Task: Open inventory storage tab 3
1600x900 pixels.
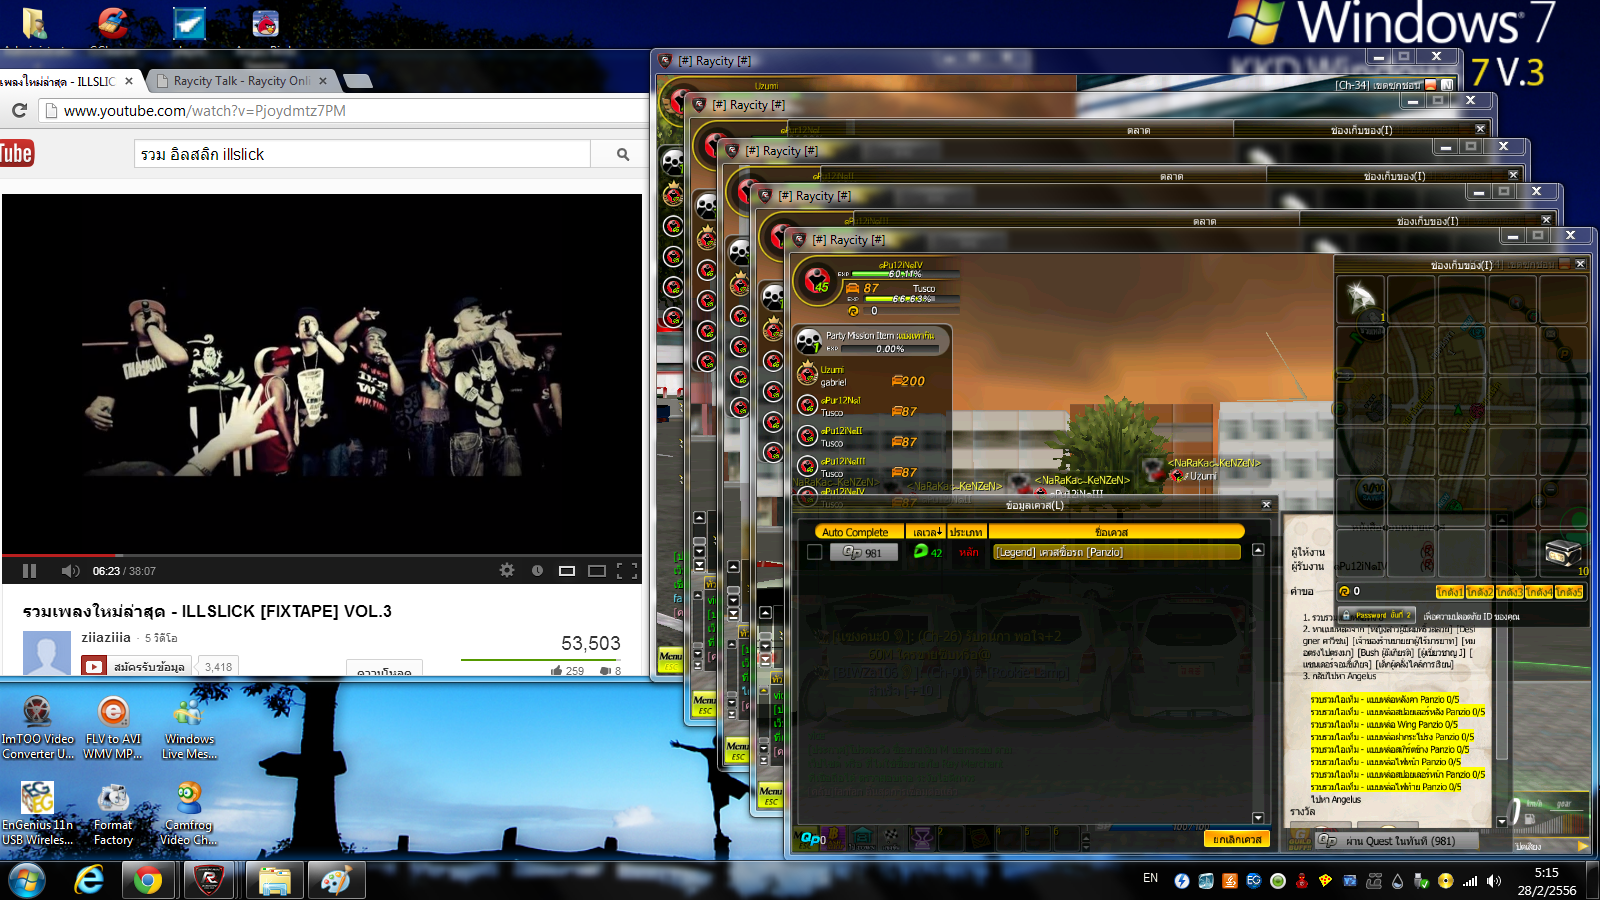Action: 1509,592
